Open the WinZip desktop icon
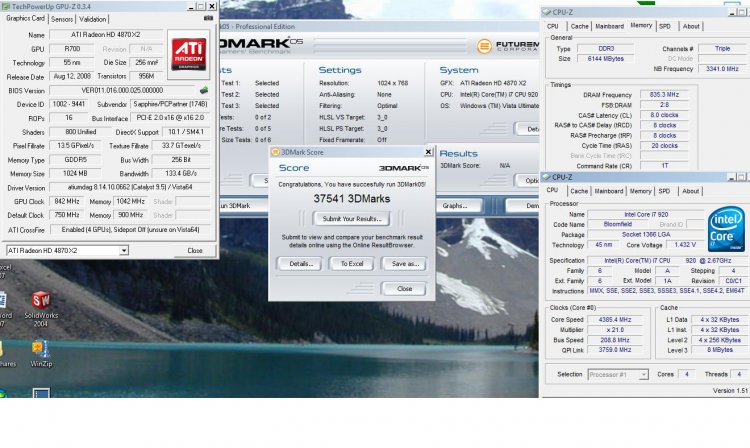This screenshot has height=448, width=750. (41, 354)
